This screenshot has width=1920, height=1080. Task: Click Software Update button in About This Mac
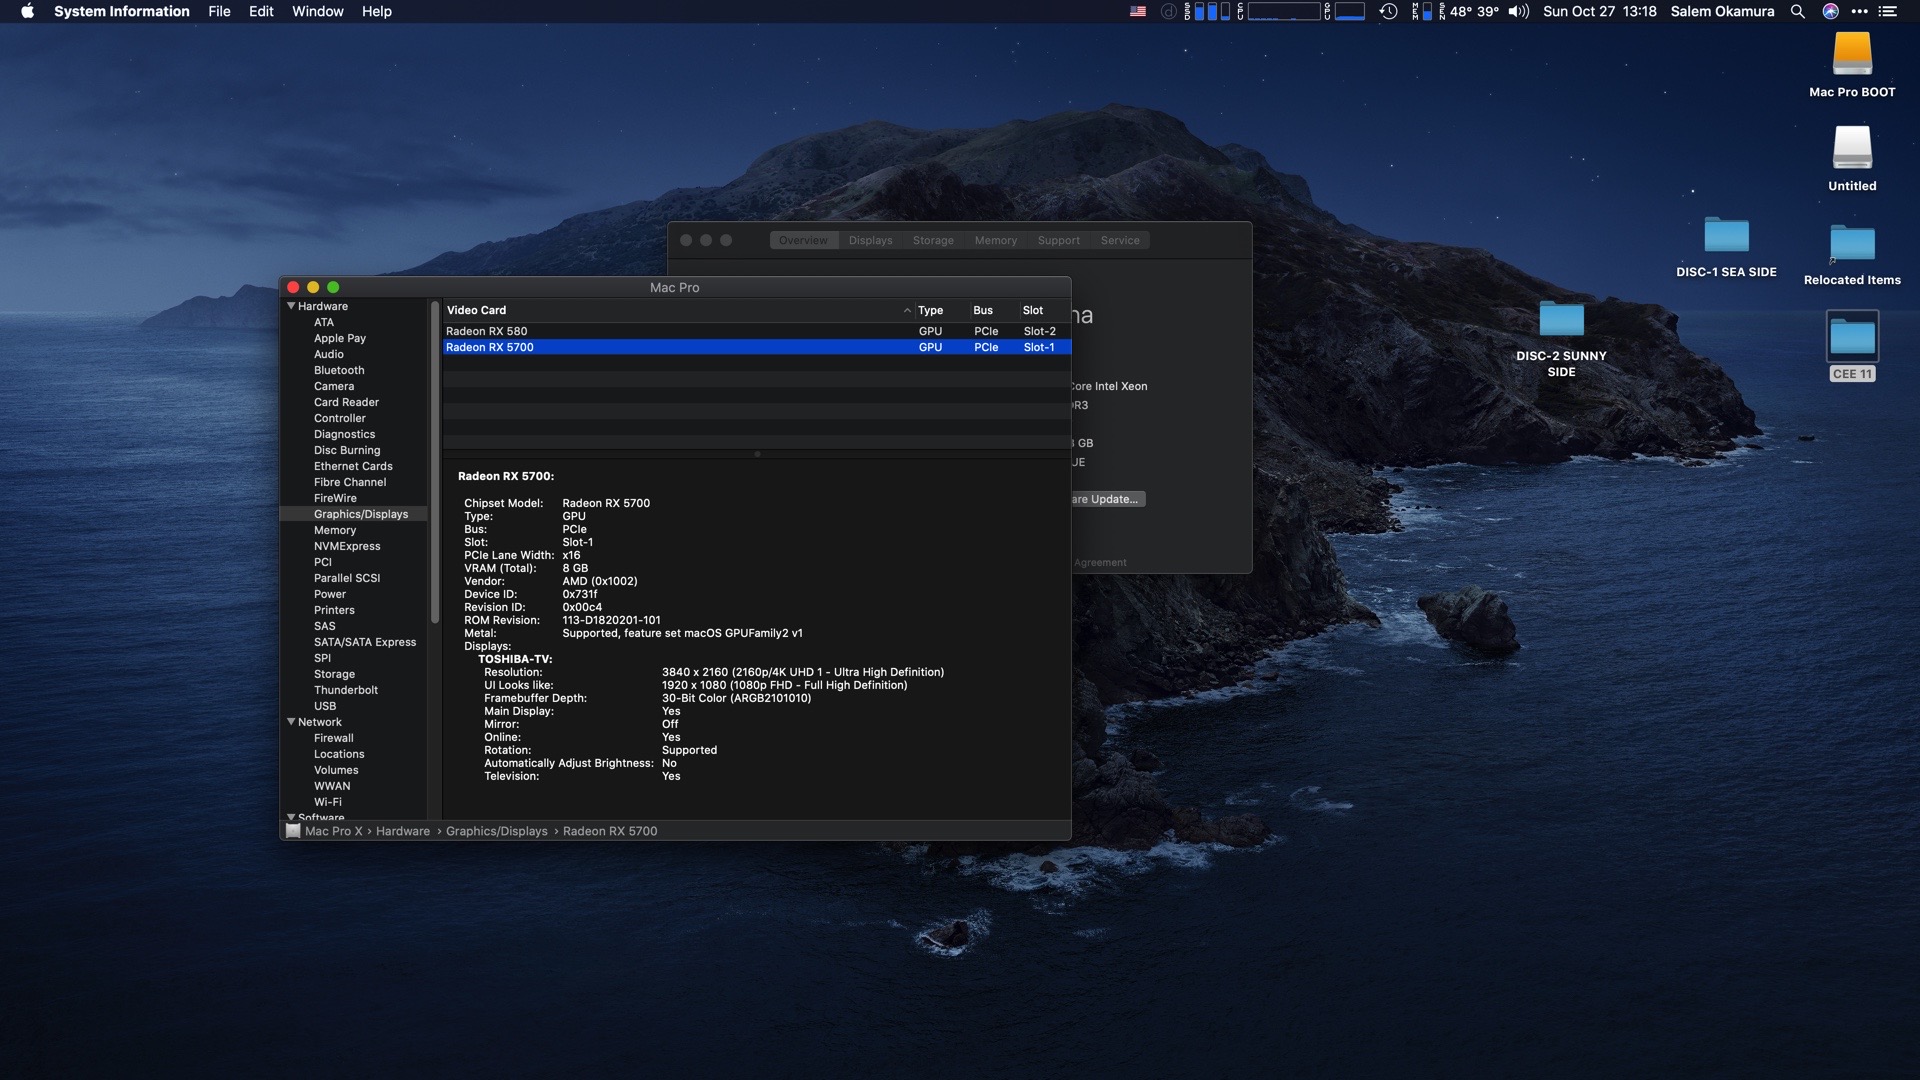click(x=1108, y=499)
